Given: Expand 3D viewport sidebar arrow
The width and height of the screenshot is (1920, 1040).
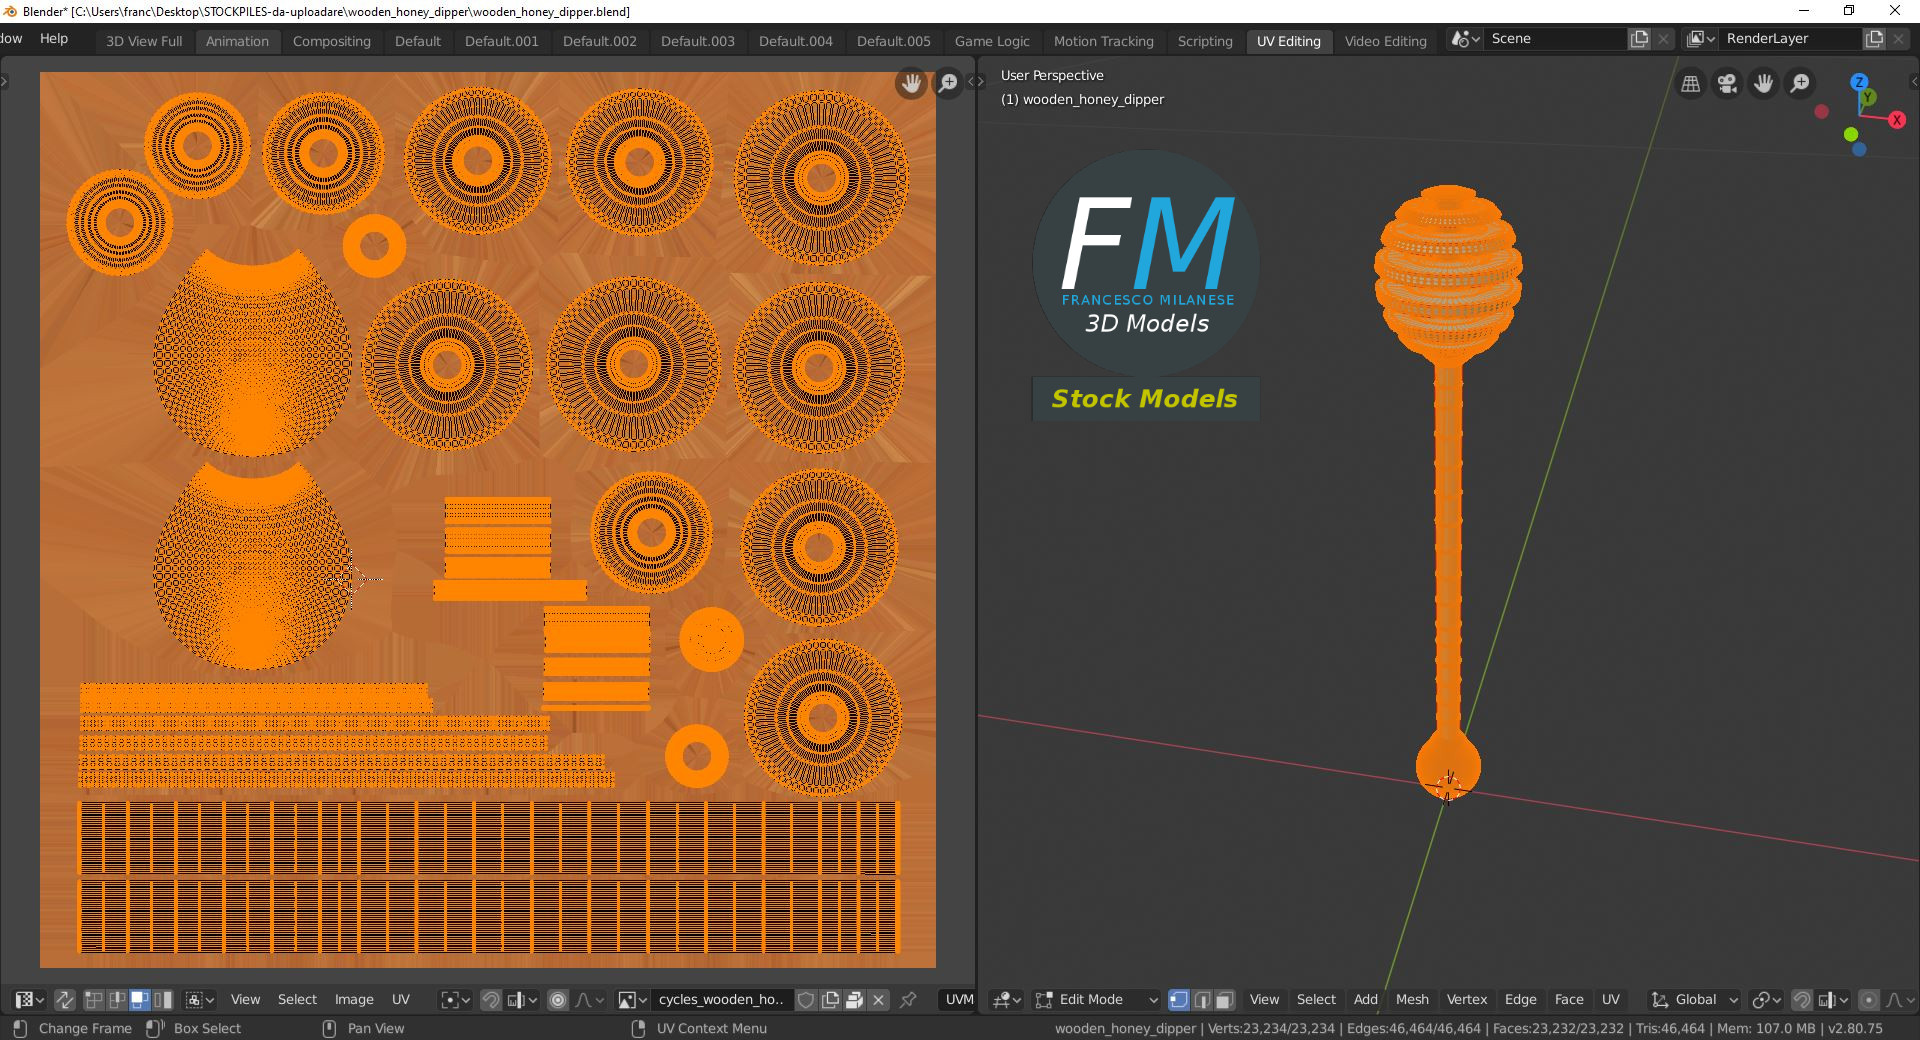Looking at the screenshot, I should pos(1914,82).
